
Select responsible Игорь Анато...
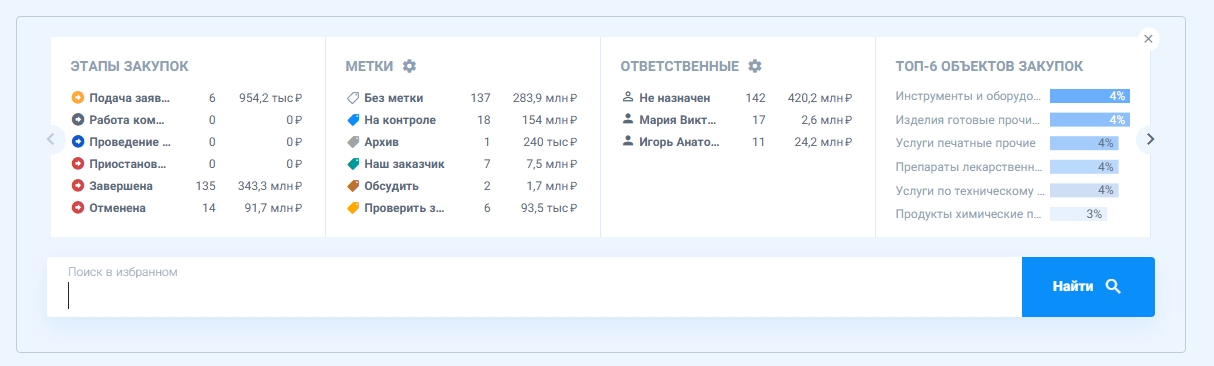pos(680,142)
